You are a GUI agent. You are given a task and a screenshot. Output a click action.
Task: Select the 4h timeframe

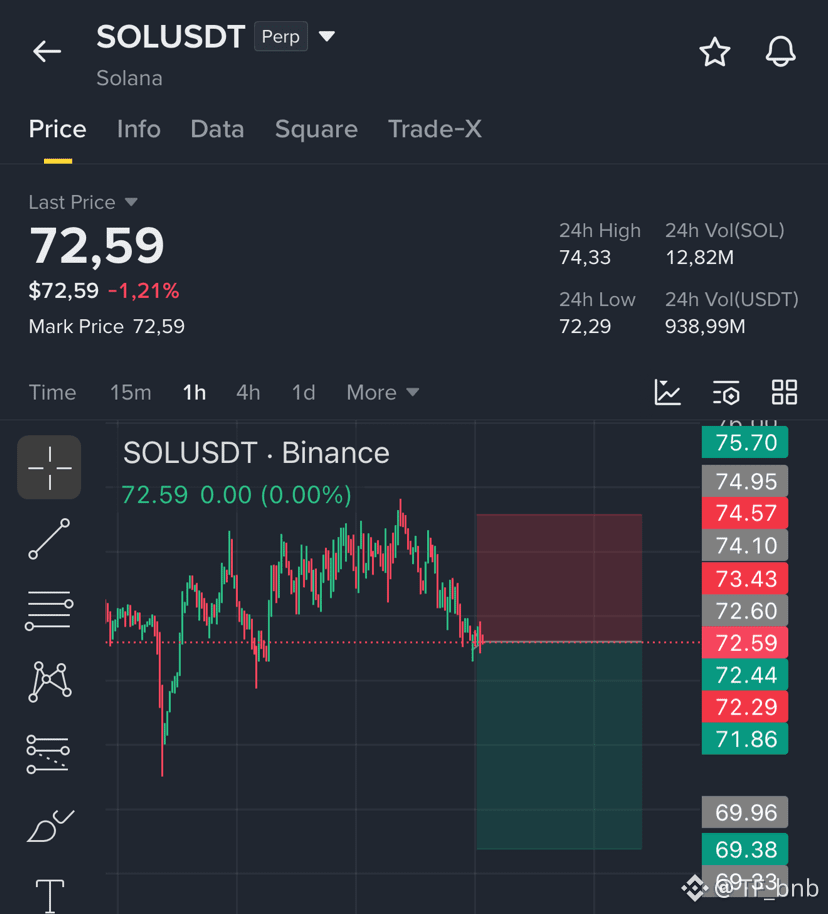tap(248, 392)
